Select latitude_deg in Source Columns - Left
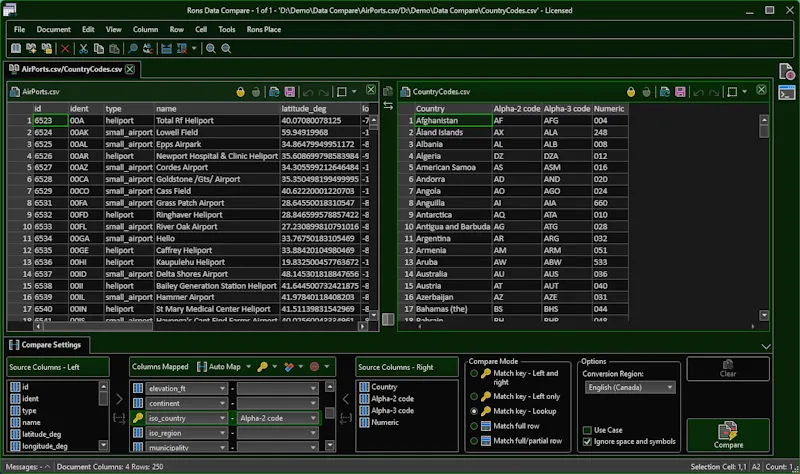The image size is (800, 474). coord(41,434)
